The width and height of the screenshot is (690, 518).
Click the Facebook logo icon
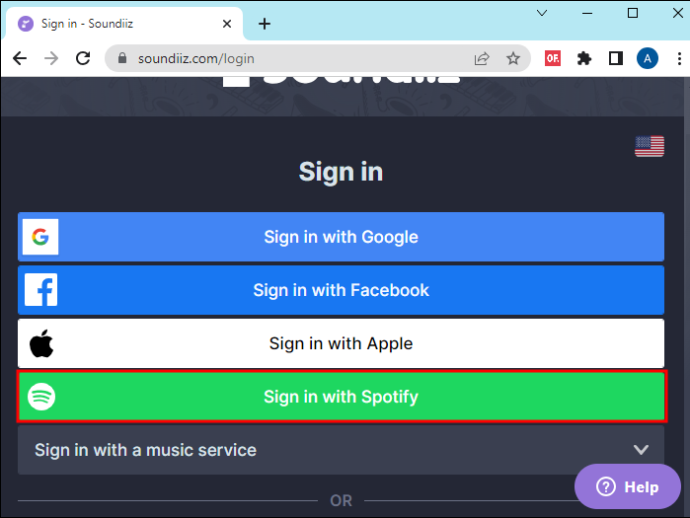pos(41,290)
